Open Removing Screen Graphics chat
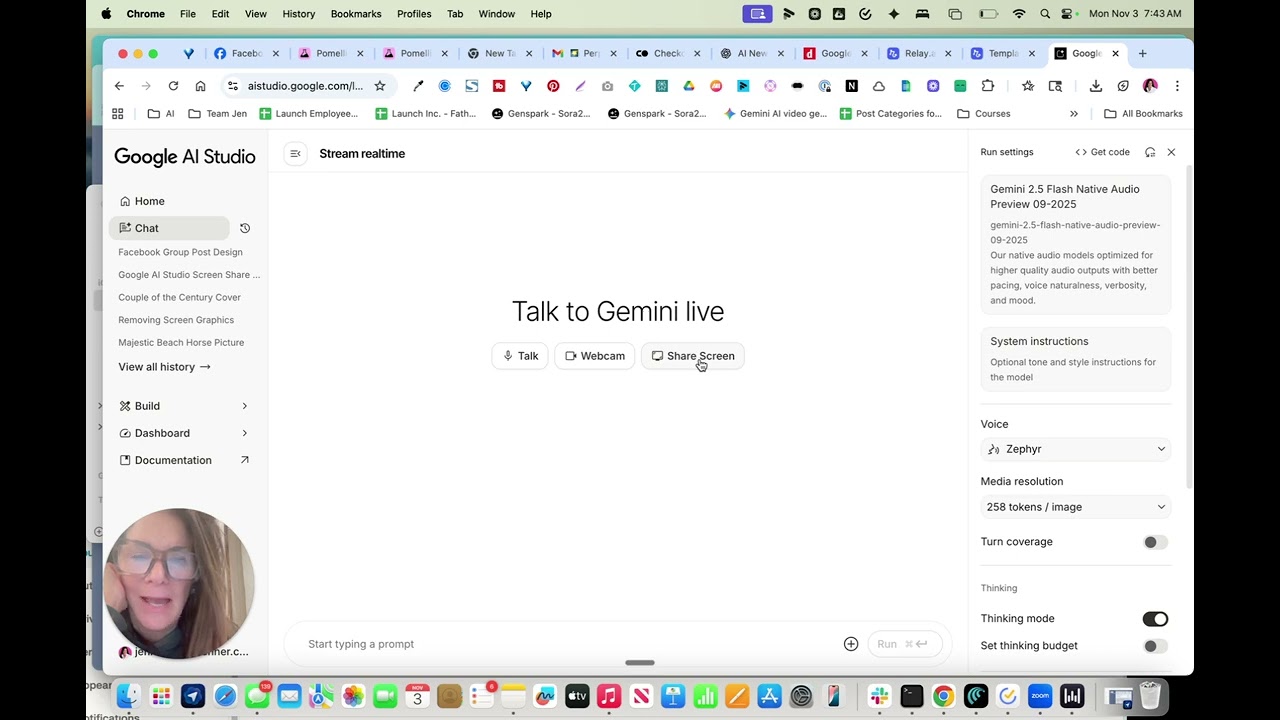The image size is (1280, 720). click(x=176, y=320)
